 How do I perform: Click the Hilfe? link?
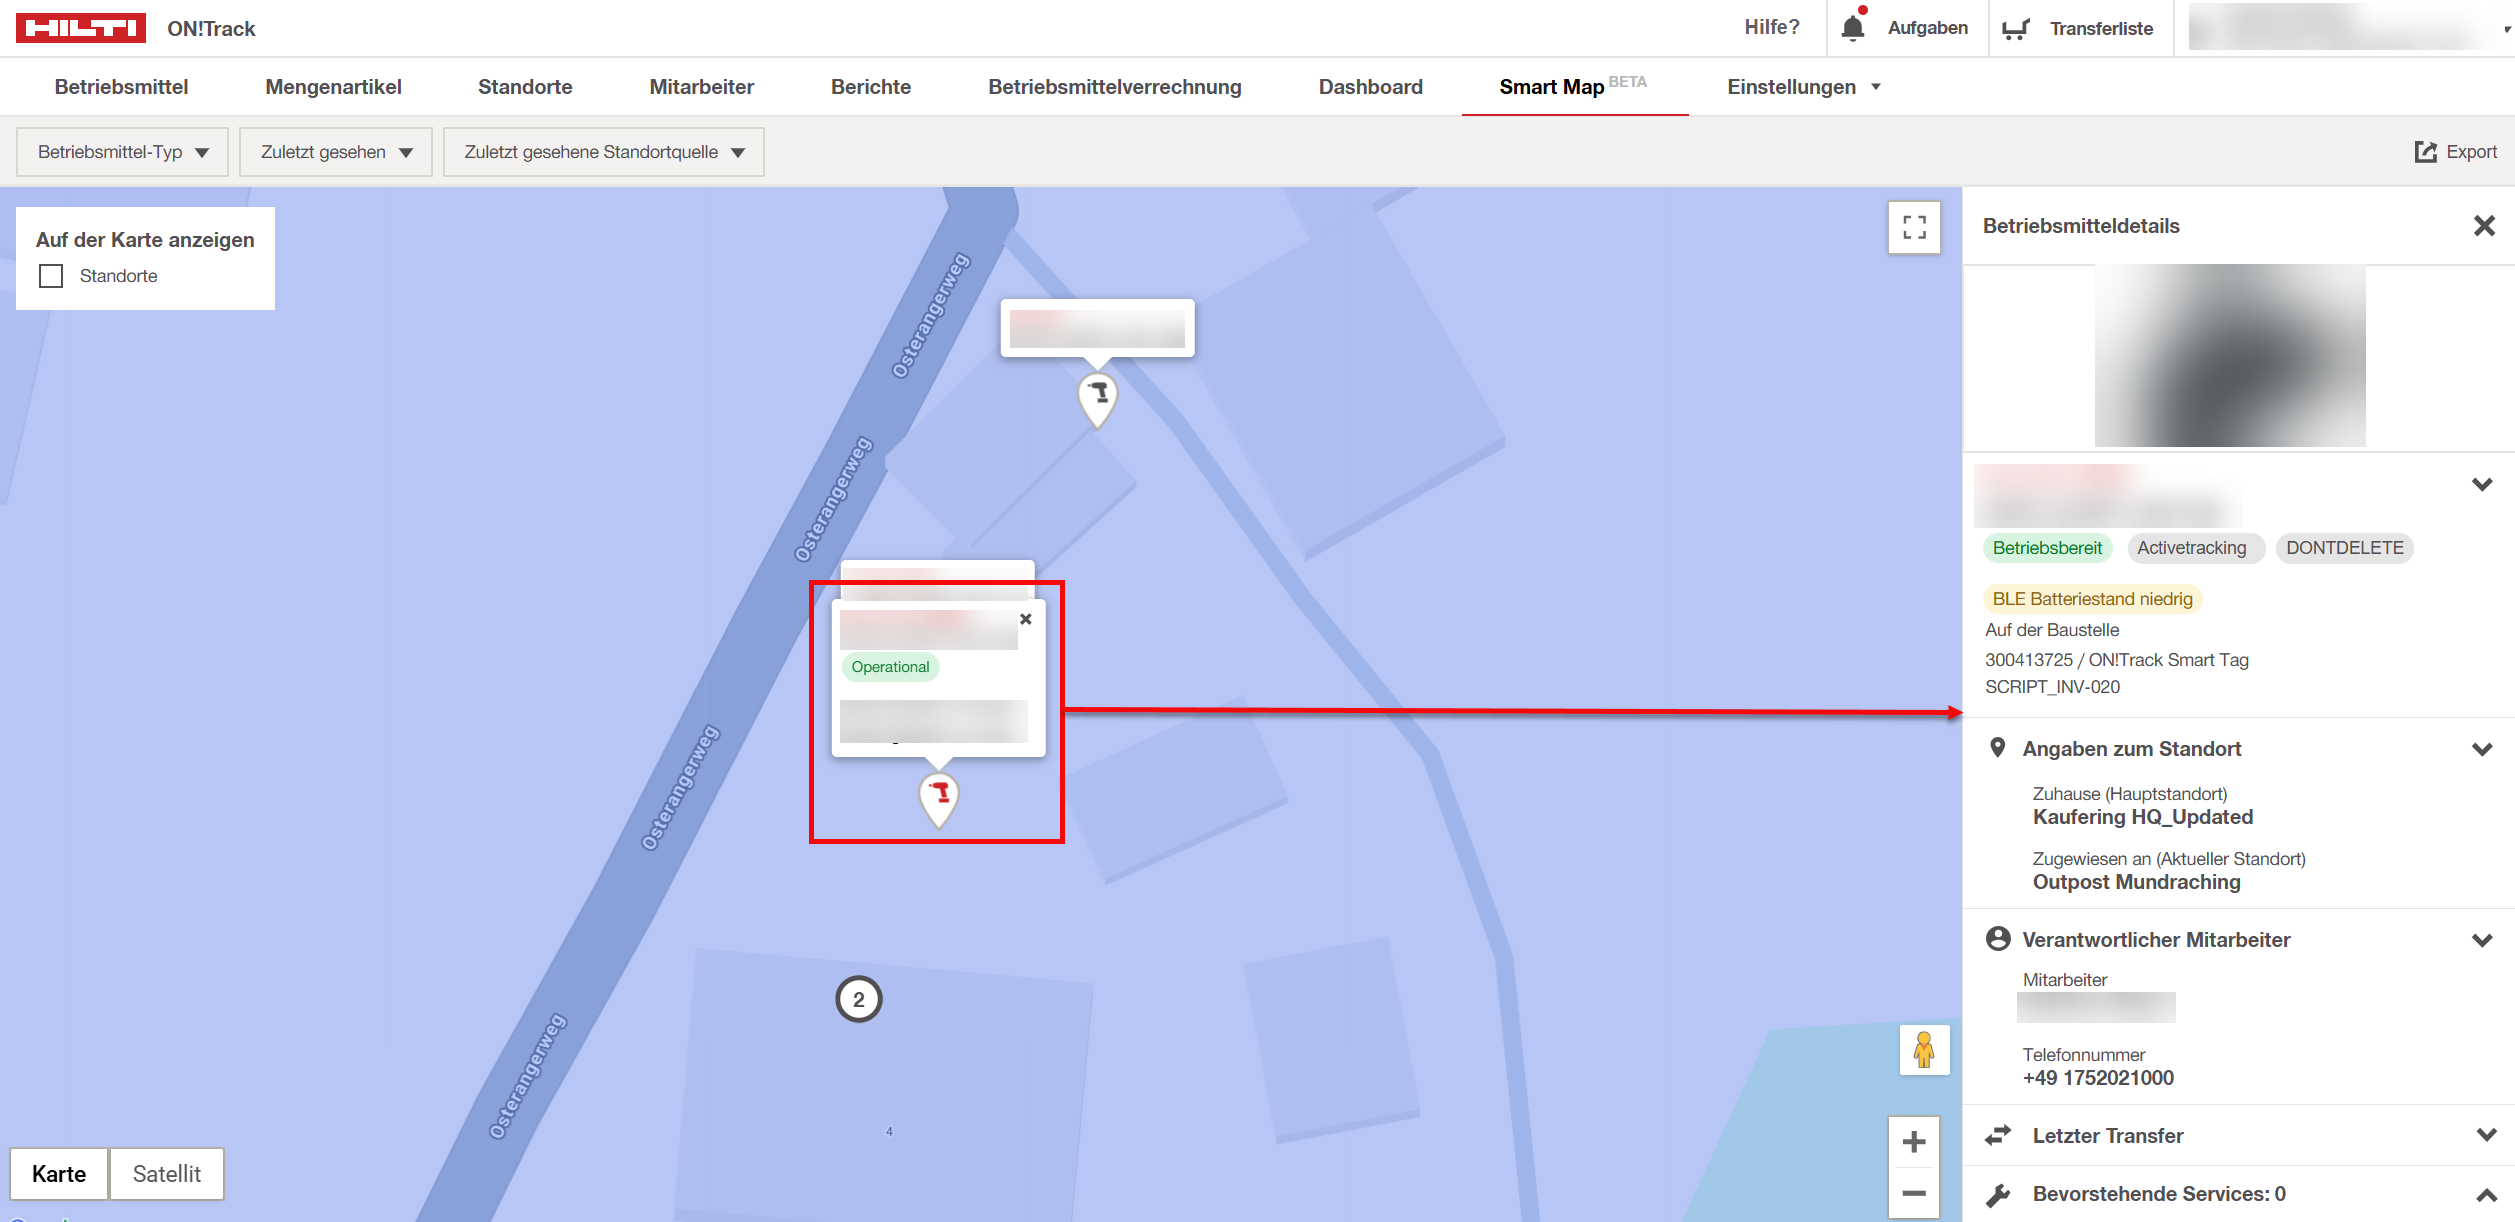click(1772, 28)
